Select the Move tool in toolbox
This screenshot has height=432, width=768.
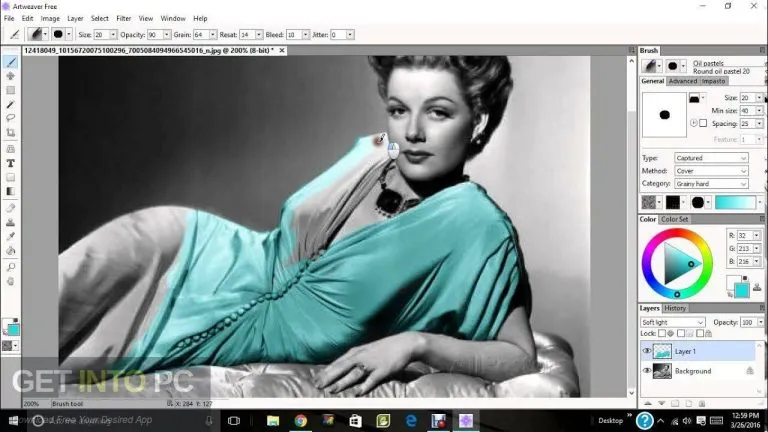10,76
